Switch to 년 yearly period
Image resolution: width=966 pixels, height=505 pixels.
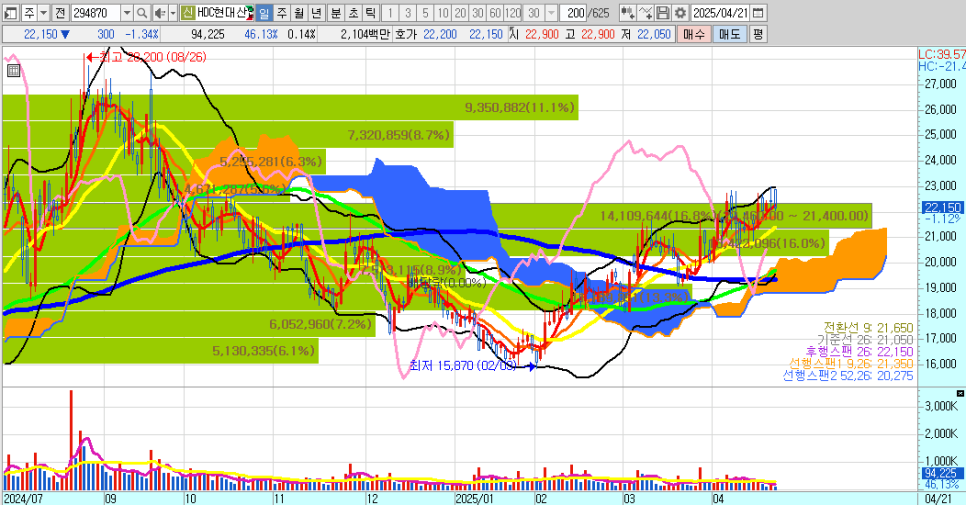point(316,12)
